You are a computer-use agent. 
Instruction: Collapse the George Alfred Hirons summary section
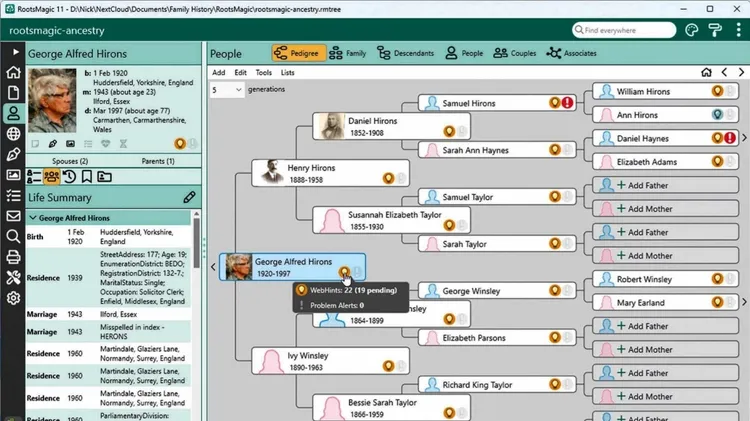(x=33, y=217)
